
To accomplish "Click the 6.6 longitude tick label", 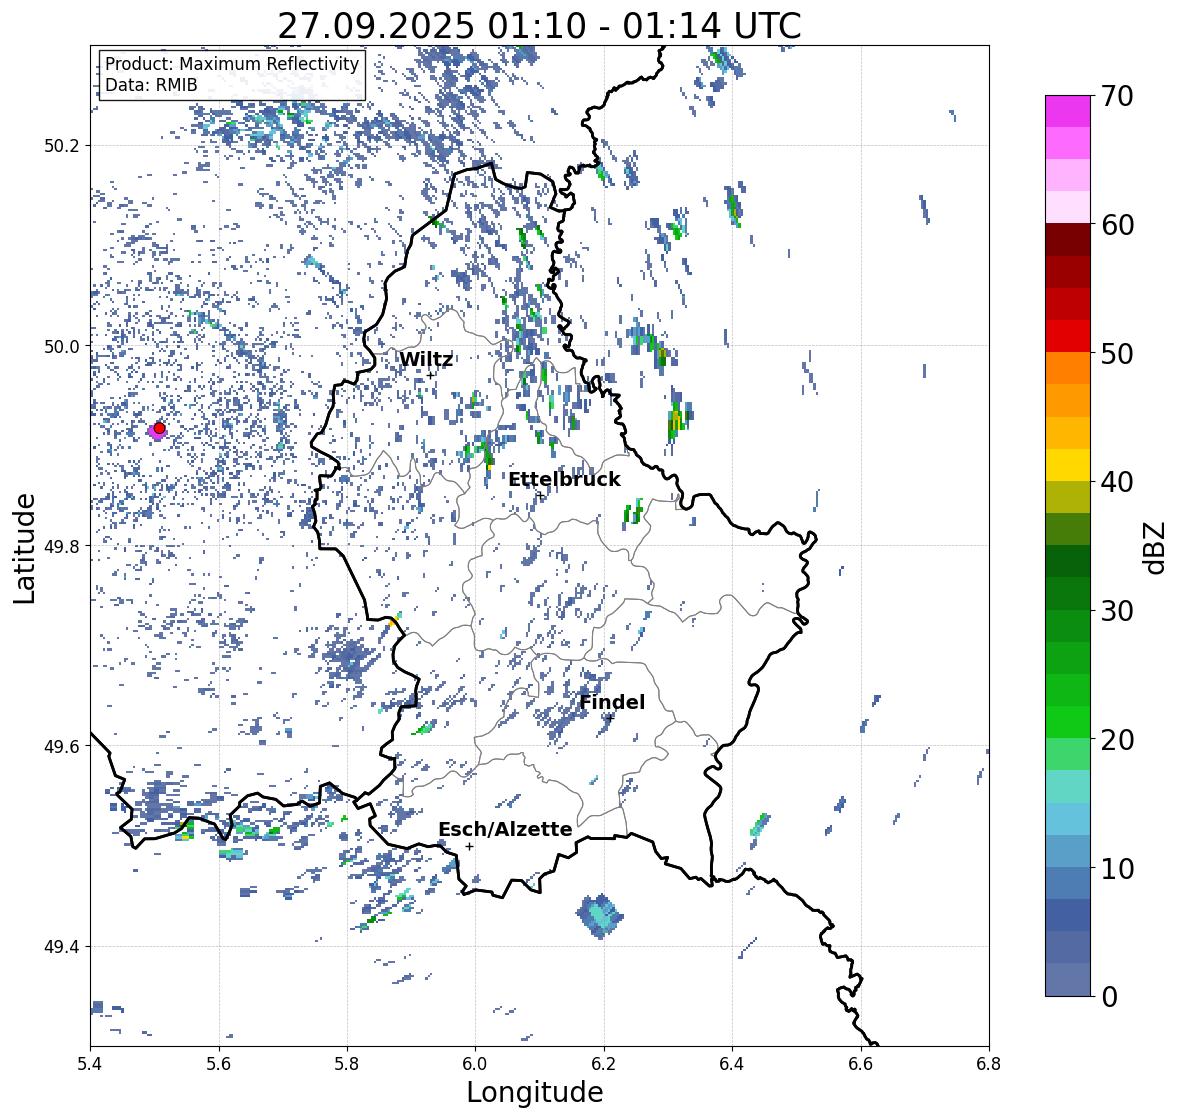I will 861,1064.
